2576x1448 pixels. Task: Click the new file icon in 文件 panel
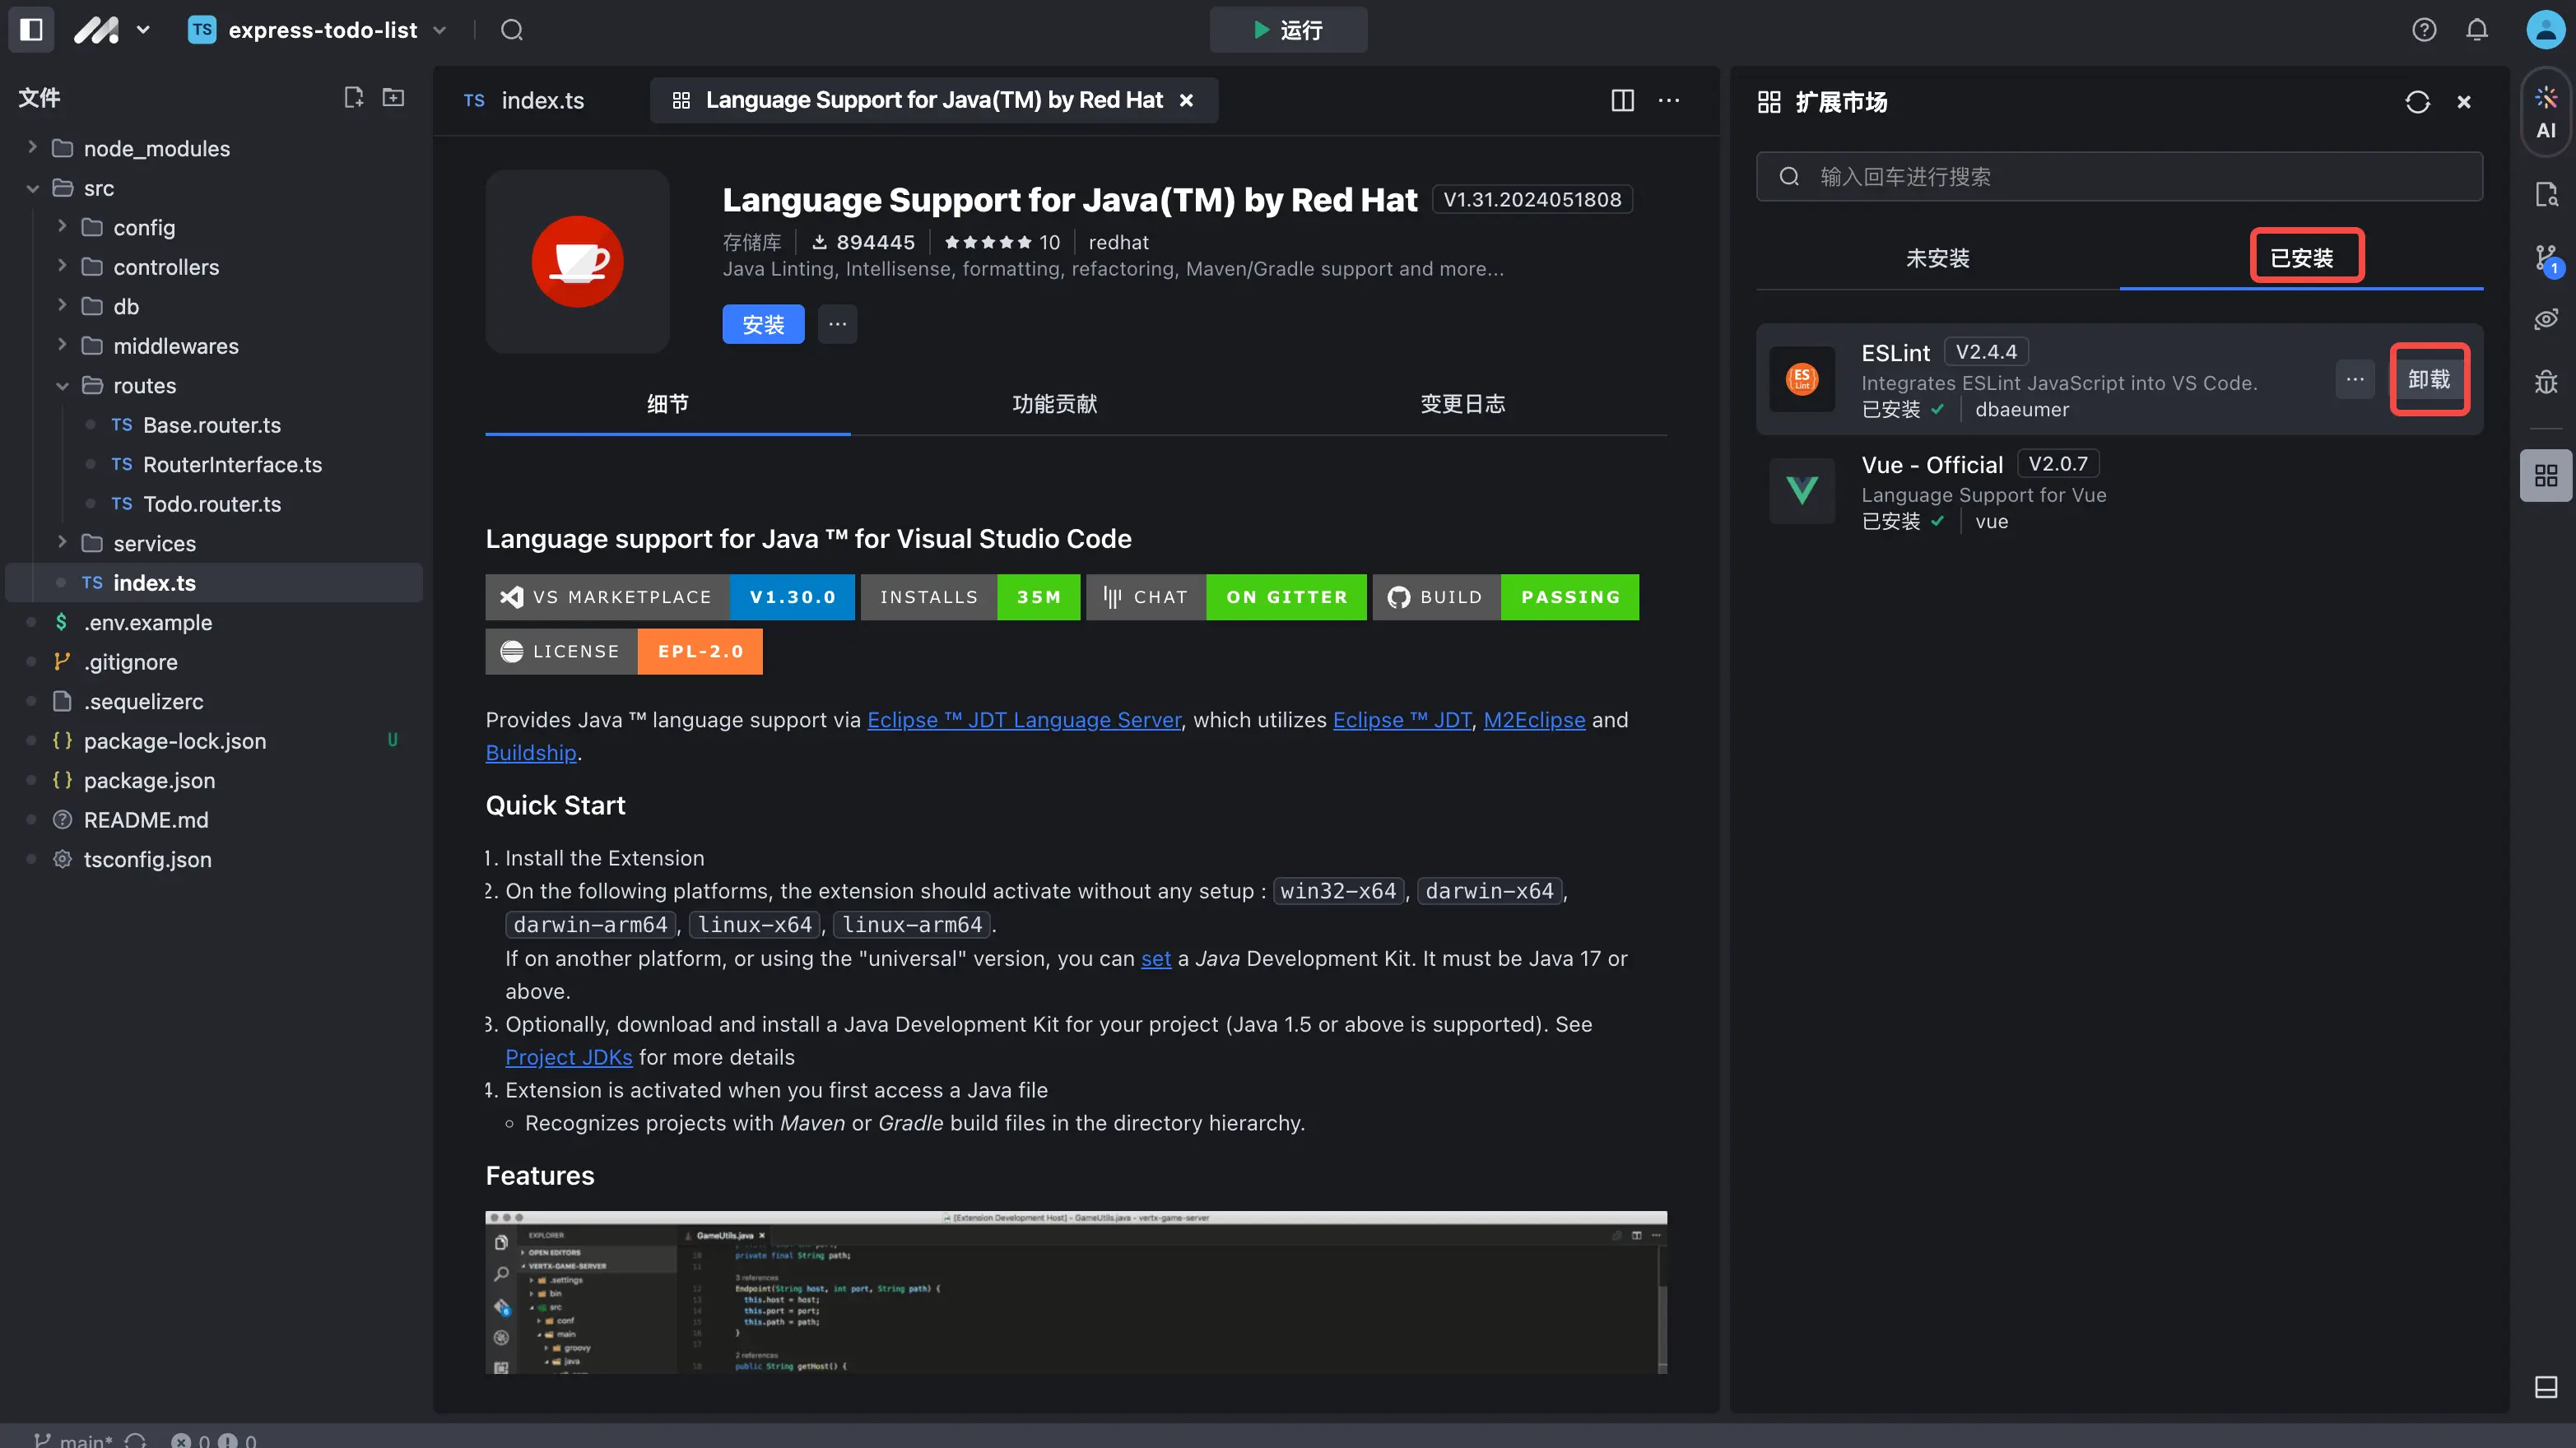click(353, 97)
